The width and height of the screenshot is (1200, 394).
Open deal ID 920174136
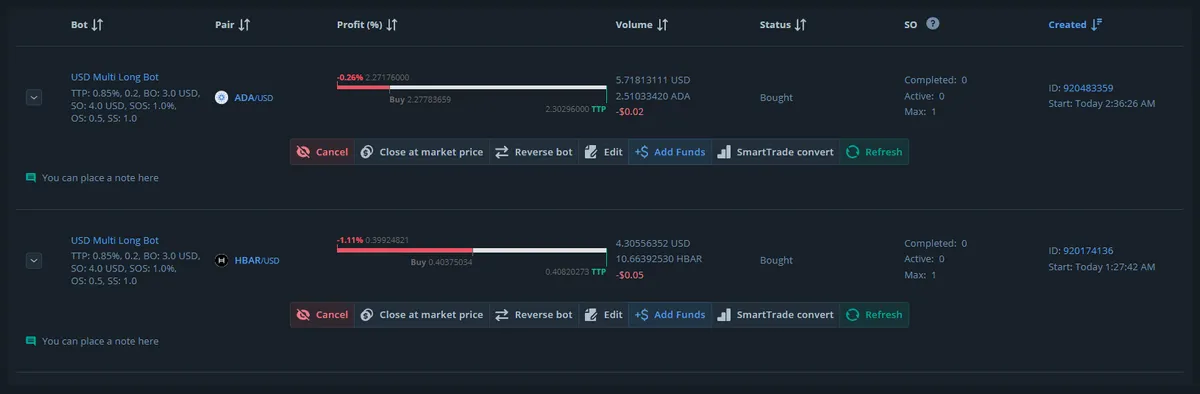[1088, 251]
